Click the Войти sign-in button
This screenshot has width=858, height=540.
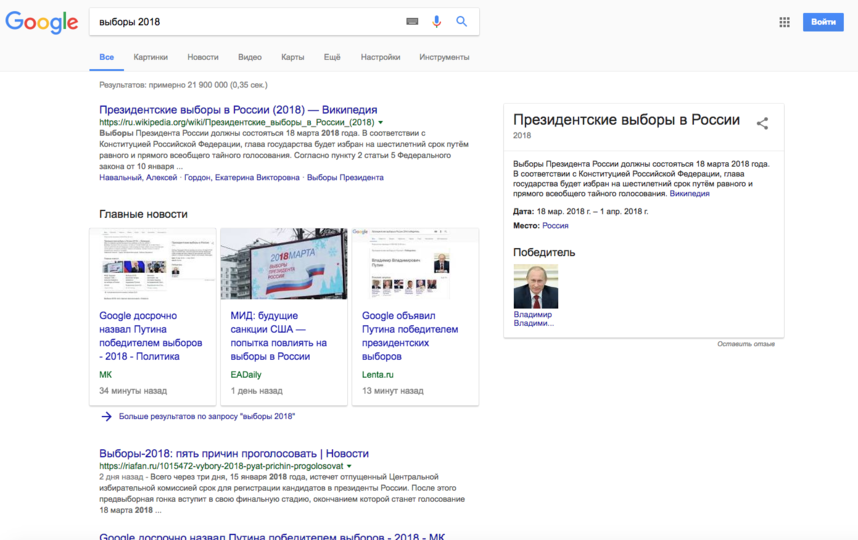tap(823, 22)
